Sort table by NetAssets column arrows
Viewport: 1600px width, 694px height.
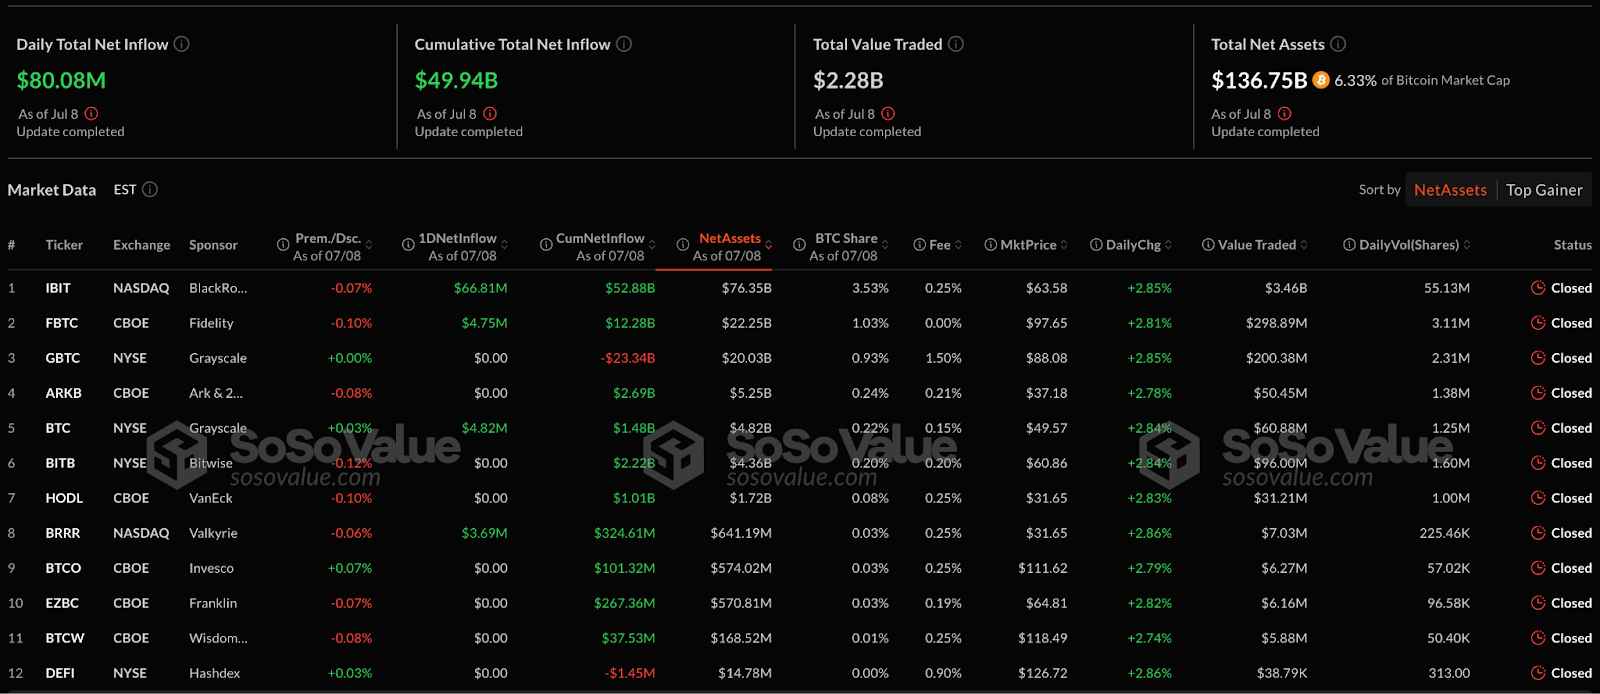click(x=768, y=245)
